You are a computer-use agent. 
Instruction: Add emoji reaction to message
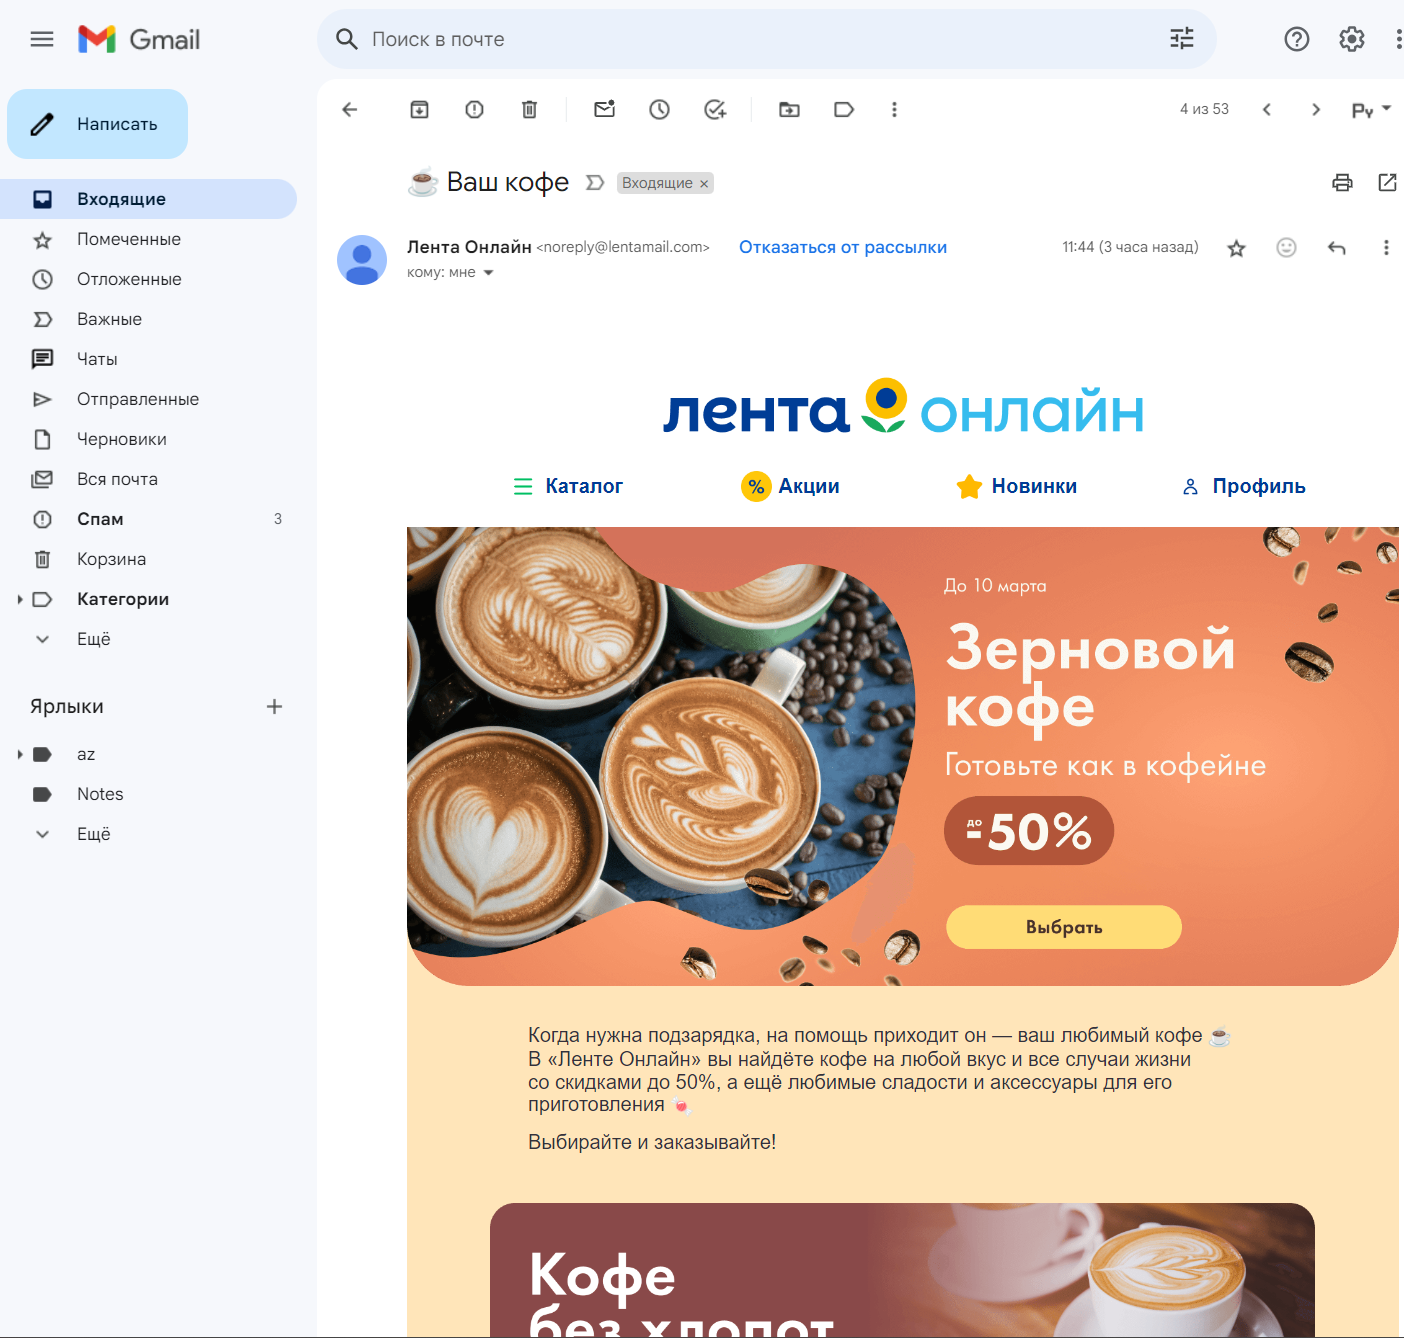click(x=1287, y=247)
